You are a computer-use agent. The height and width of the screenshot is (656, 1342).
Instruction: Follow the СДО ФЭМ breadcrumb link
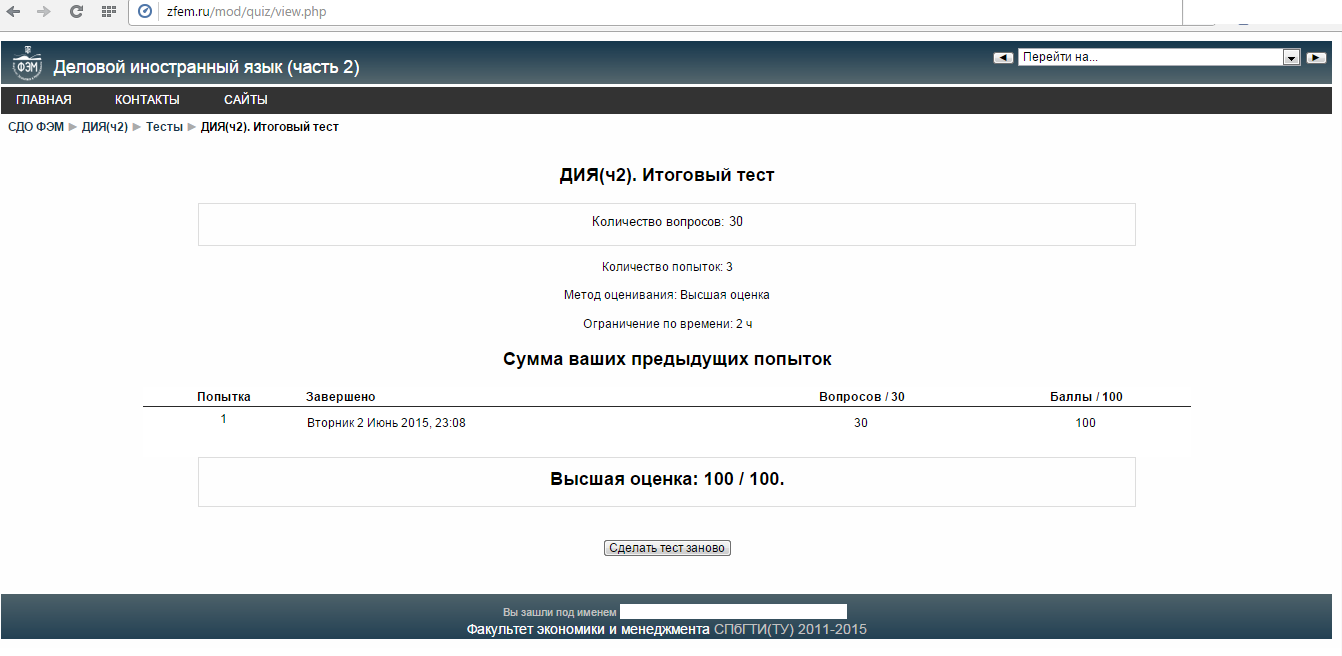(x=36, y=127)
